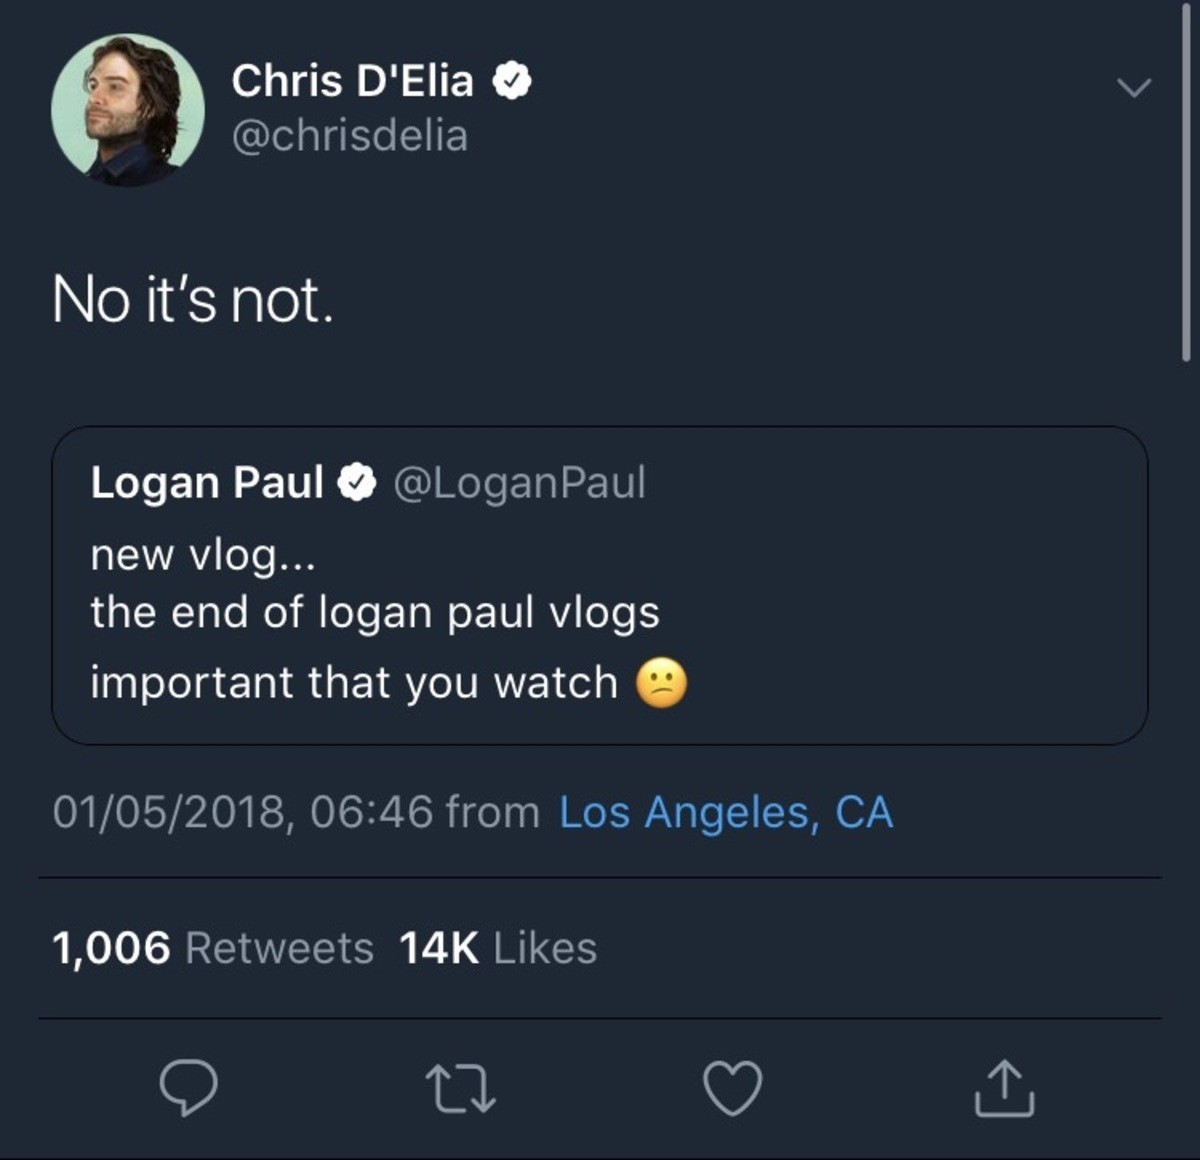Expand the tweet options chevron menu

tap(1133, 88)
